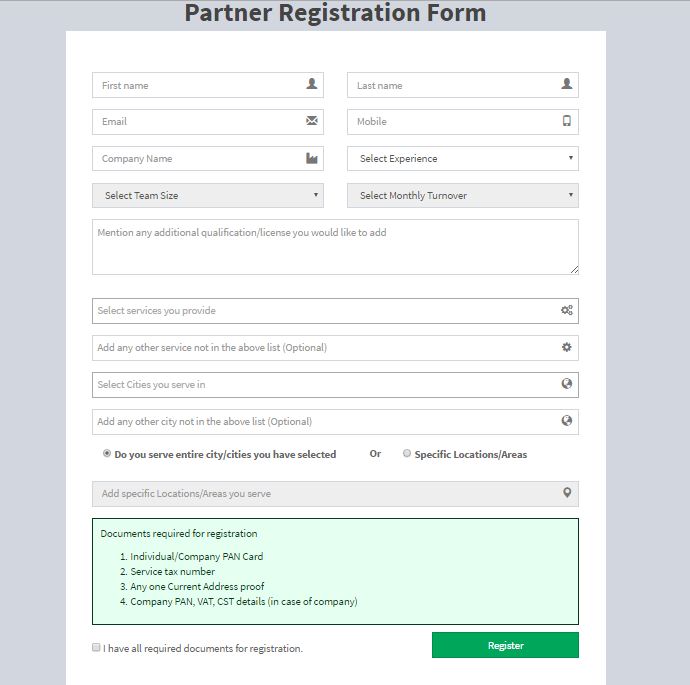Click the globe icon in Select Cities field

[x=567, y=384]
